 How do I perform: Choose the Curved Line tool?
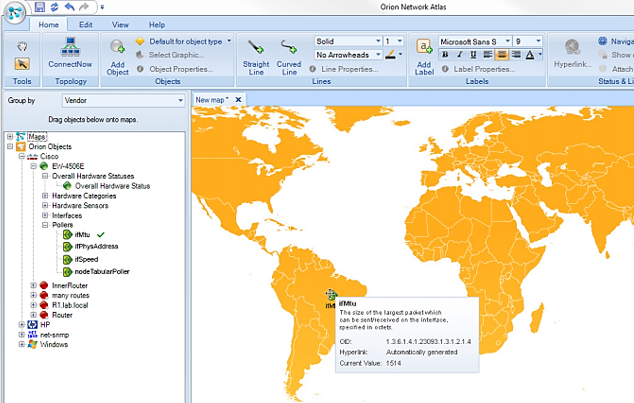(289, 57)
